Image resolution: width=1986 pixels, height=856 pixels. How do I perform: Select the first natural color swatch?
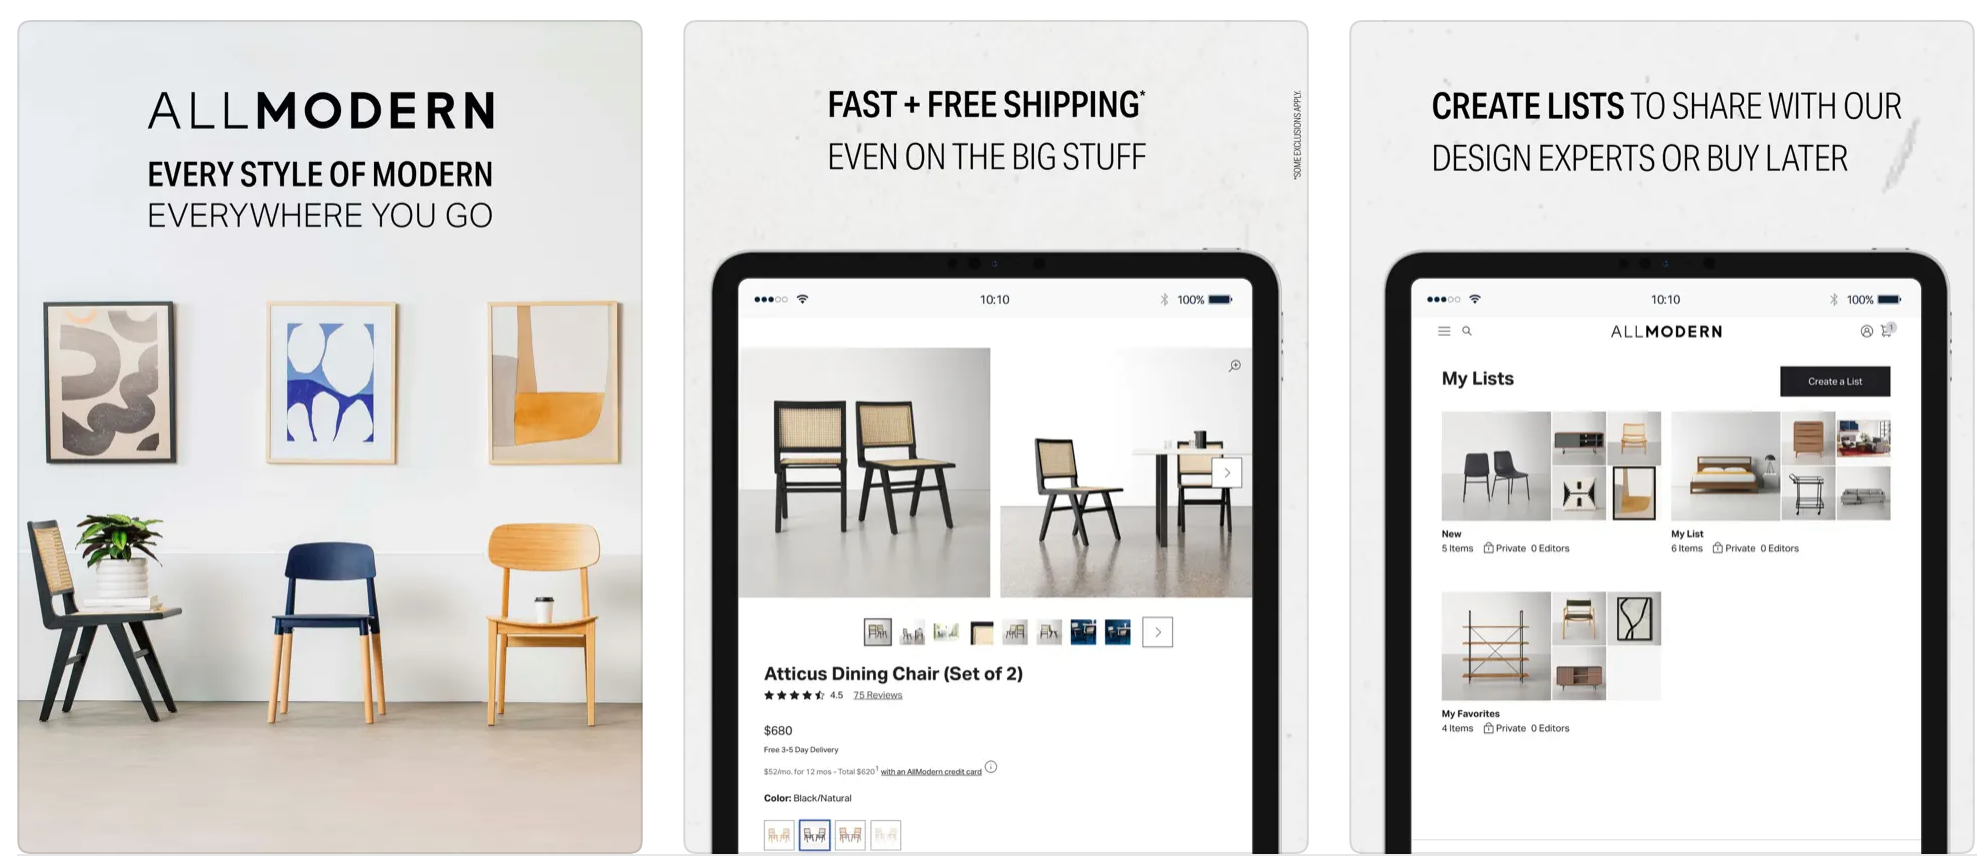coord(779,835)
